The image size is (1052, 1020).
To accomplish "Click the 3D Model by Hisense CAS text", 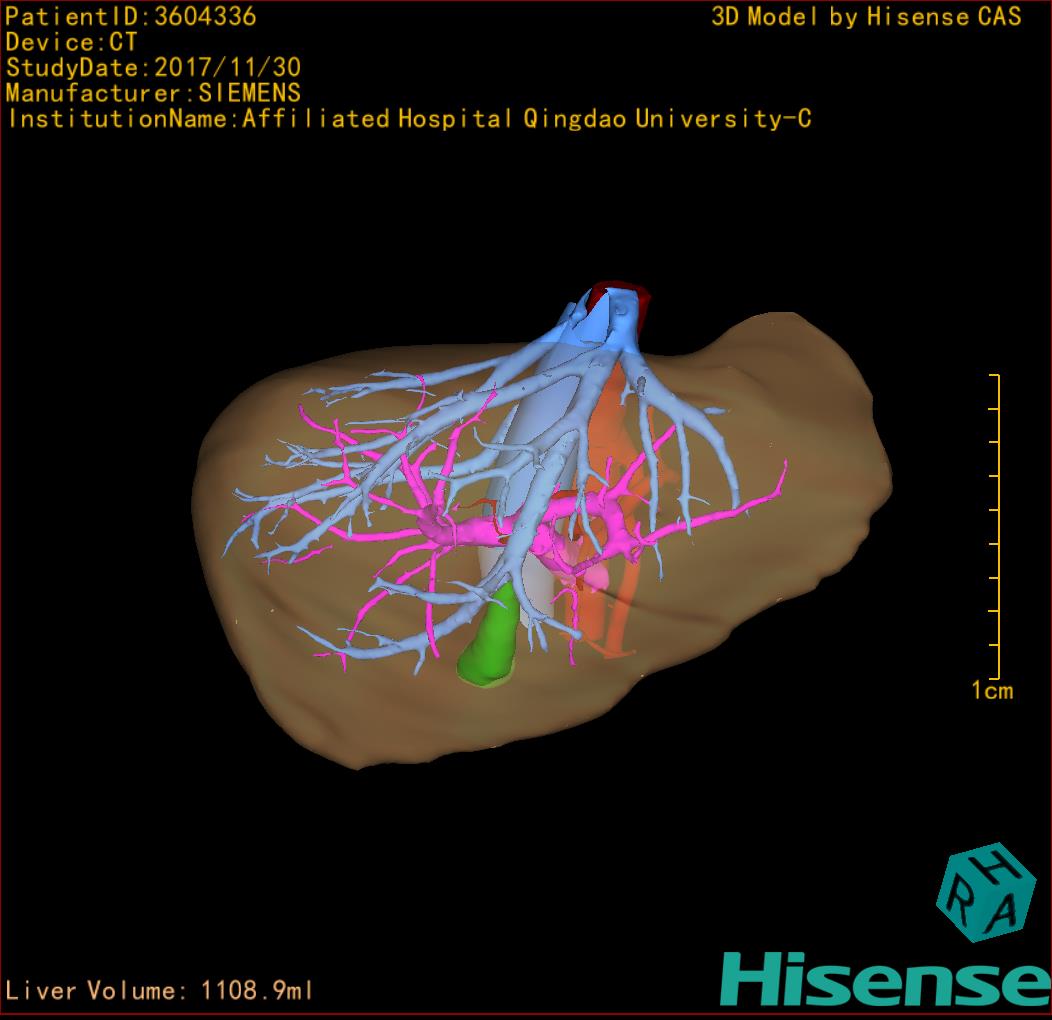I will pos(866,17).
